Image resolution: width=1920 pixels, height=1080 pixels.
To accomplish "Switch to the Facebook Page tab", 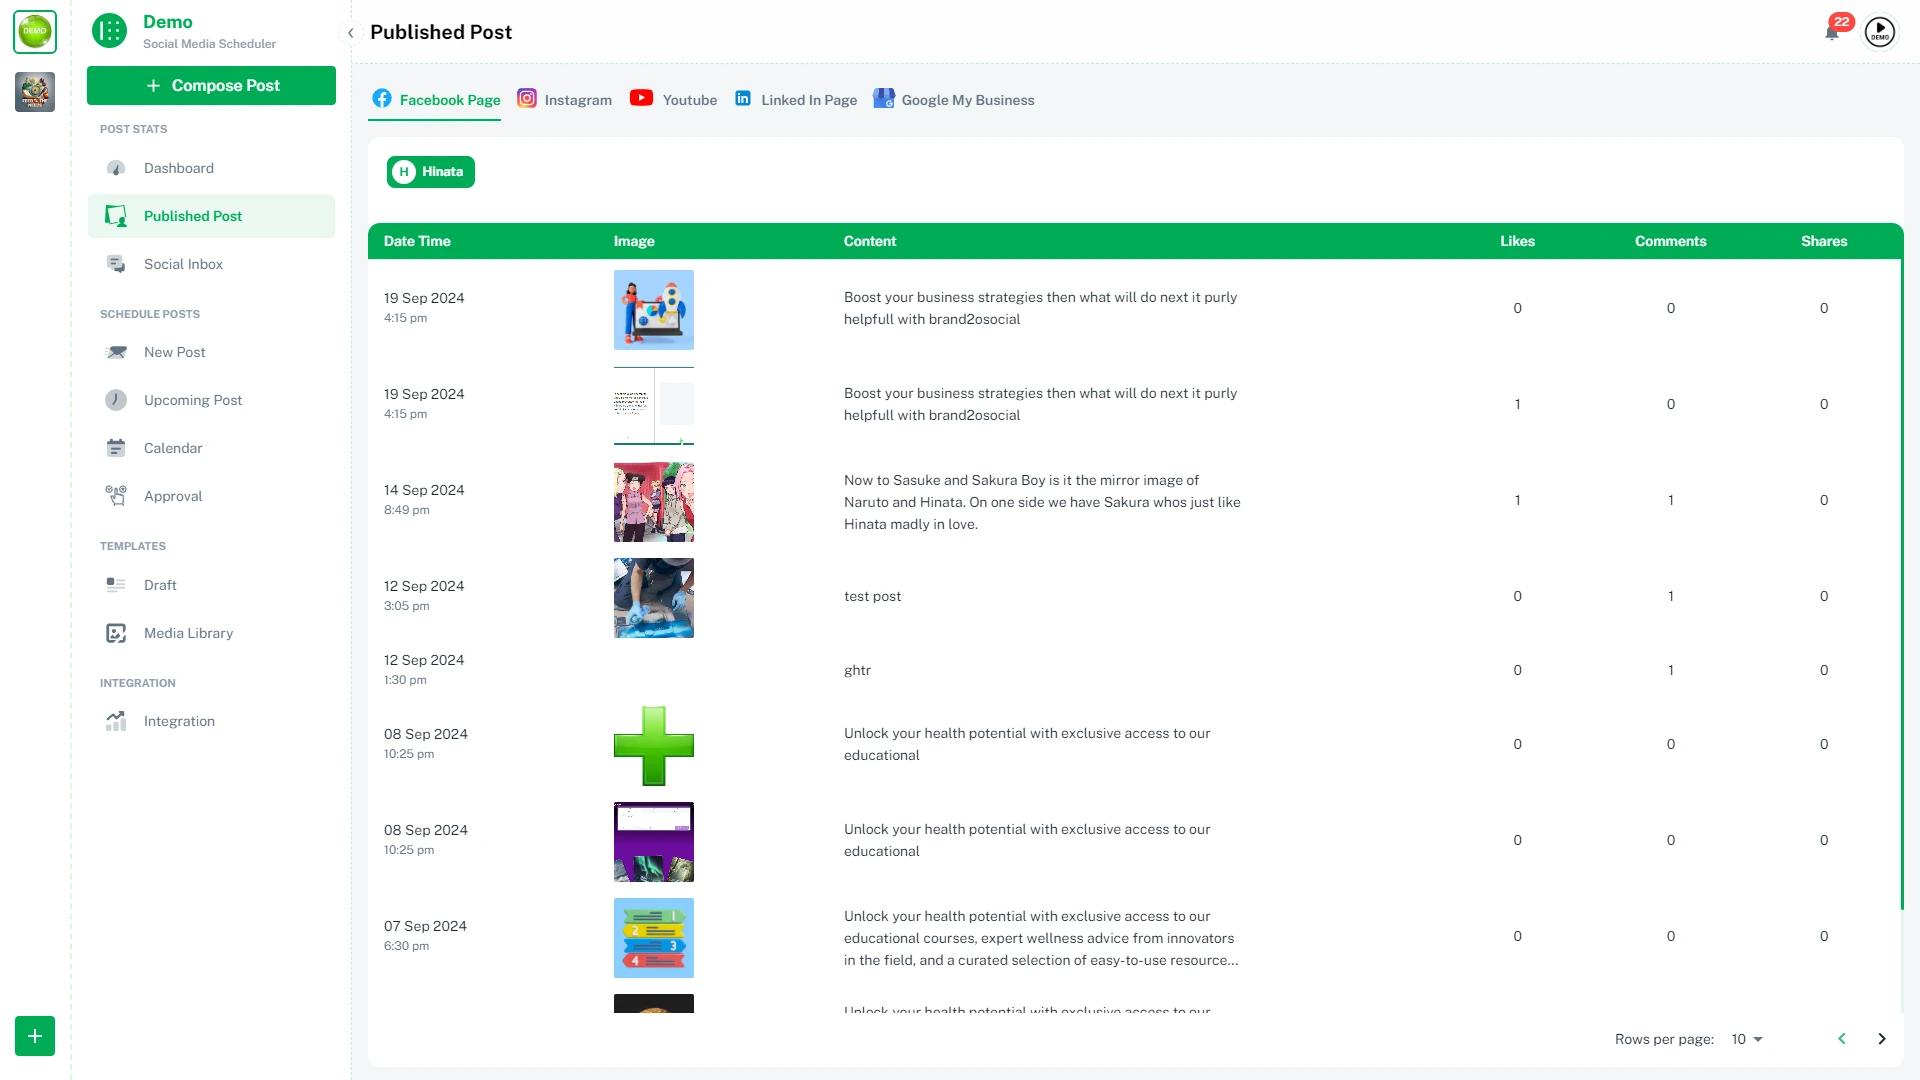I will pos(435,100).
